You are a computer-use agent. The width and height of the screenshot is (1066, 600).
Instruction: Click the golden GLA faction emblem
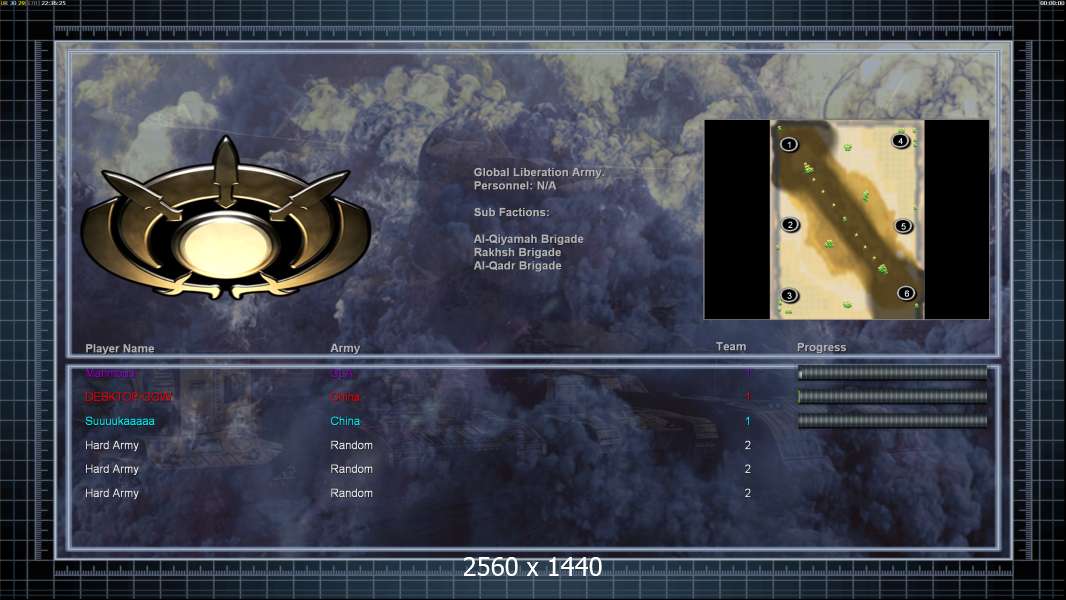pyautogui.click(x=226, y=219)
